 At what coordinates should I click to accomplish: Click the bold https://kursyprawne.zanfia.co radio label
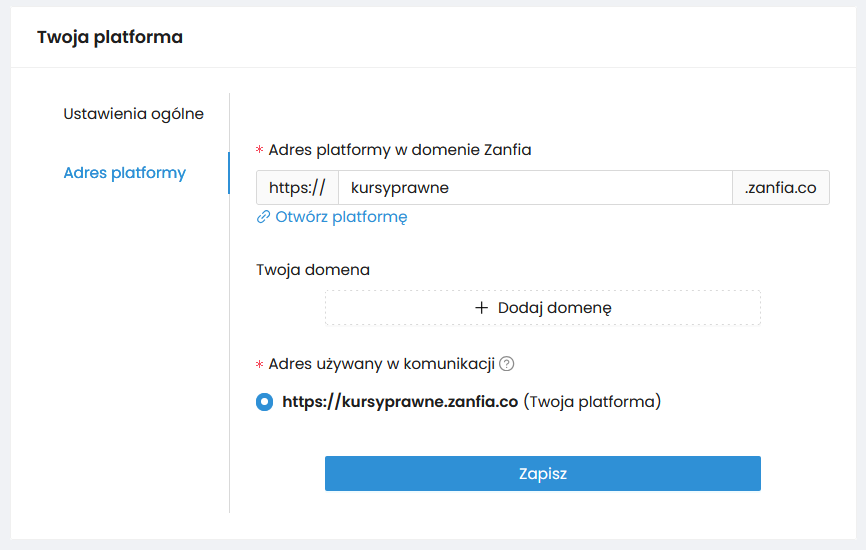tap(400, 402)
